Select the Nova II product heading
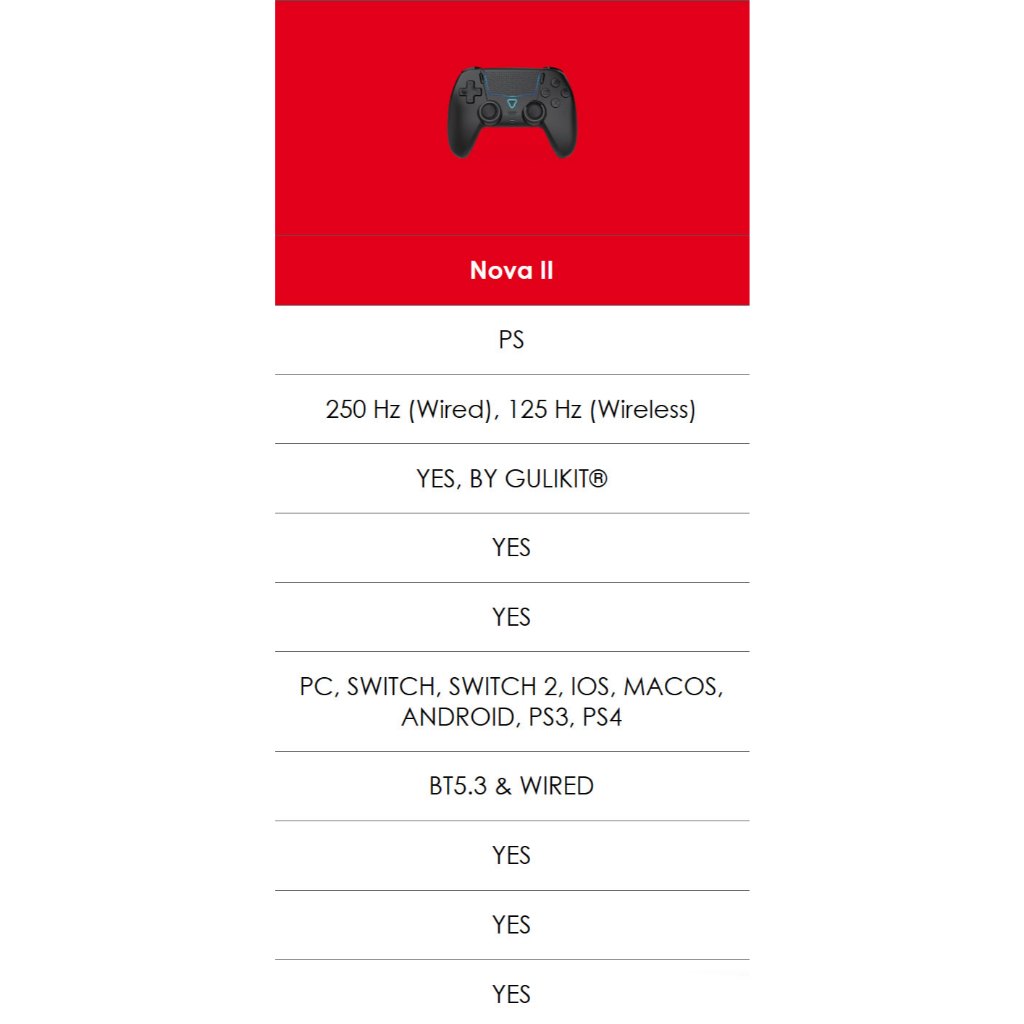This screenshot has height=1024, width=1024. click(511, 270)
